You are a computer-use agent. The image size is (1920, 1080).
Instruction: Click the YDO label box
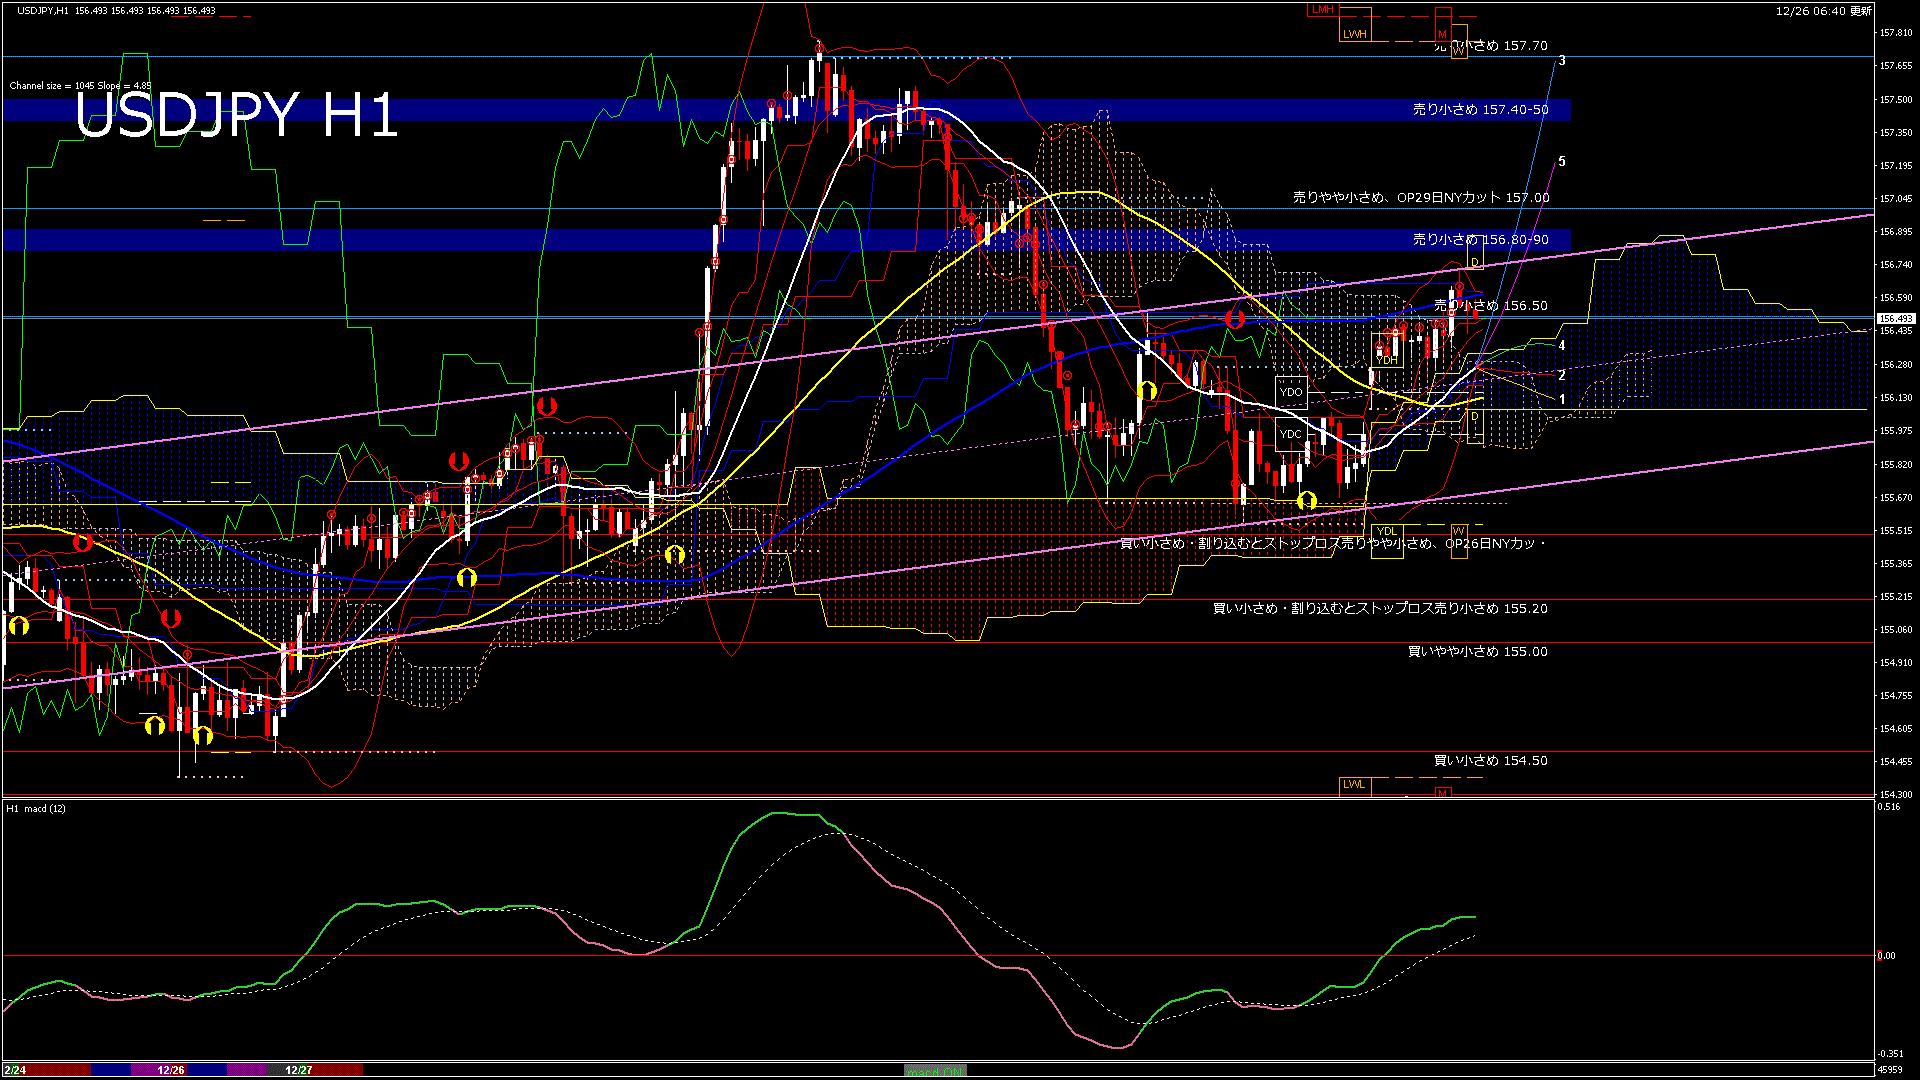1291,392
